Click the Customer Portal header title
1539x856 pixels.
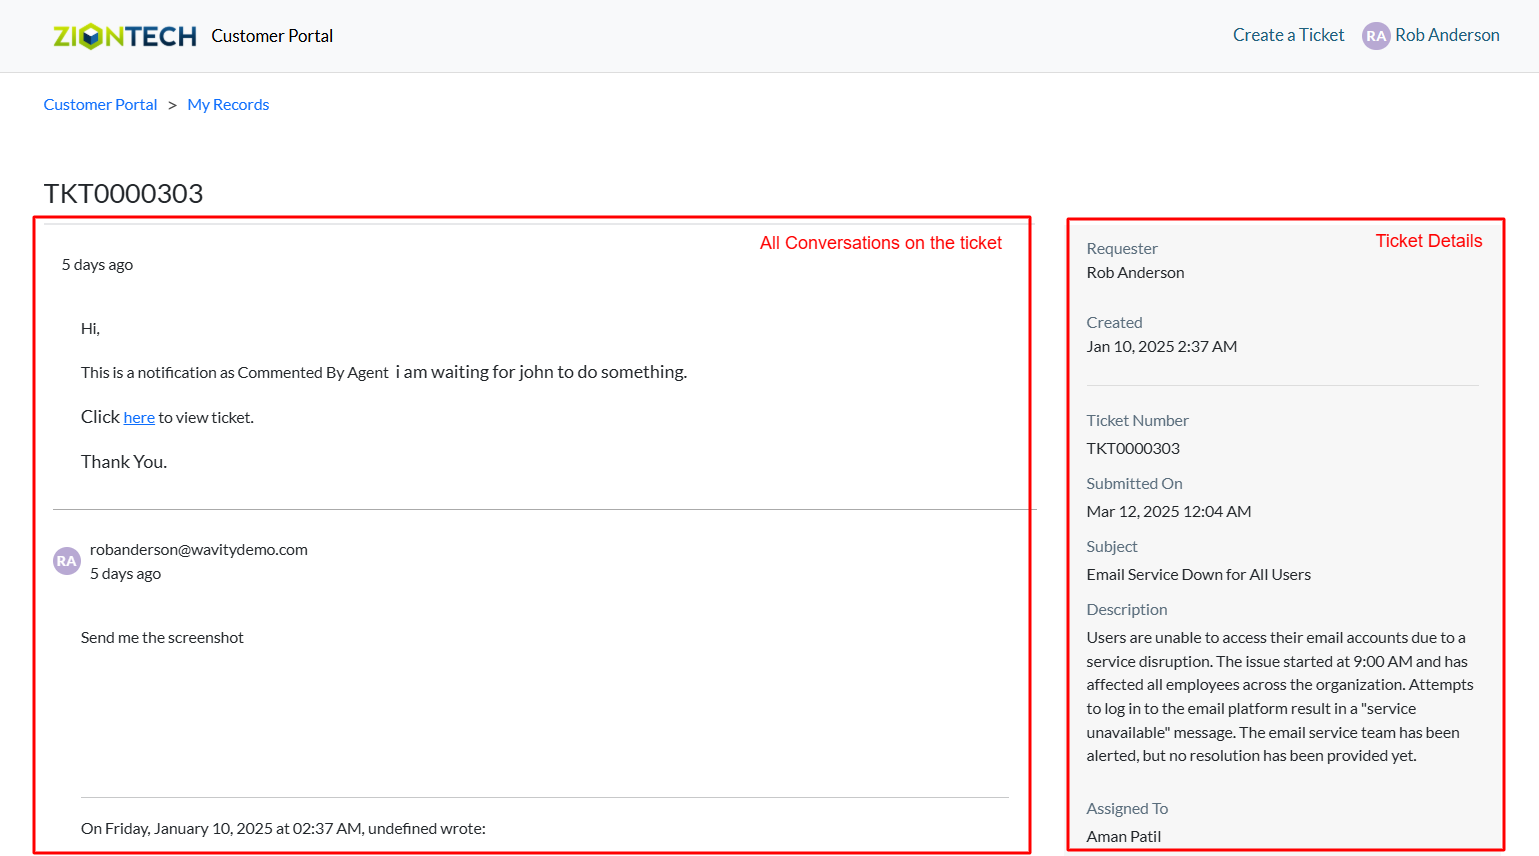tap(272, 36)
